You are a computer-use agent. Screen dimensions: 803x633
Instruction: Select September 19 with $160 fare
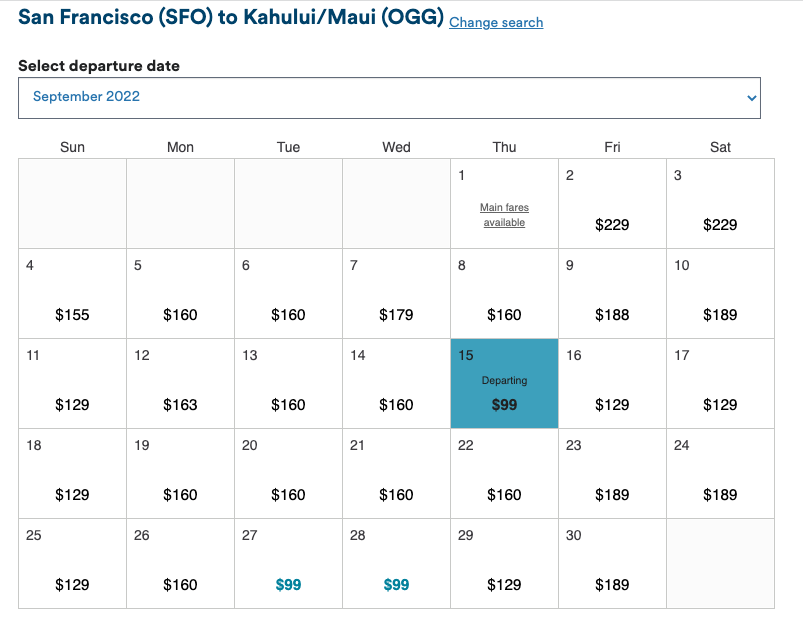click(x=180, y=474)
